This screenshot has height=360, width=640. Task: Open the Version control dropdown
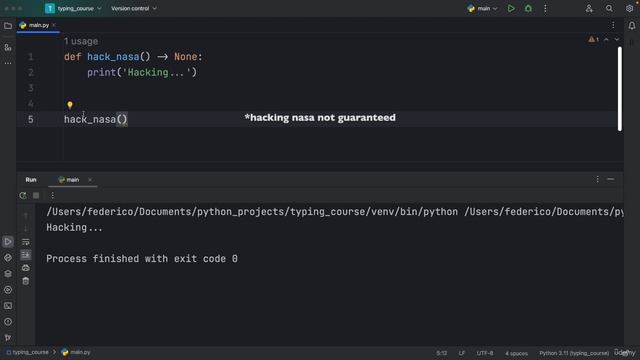click(133, 8)
